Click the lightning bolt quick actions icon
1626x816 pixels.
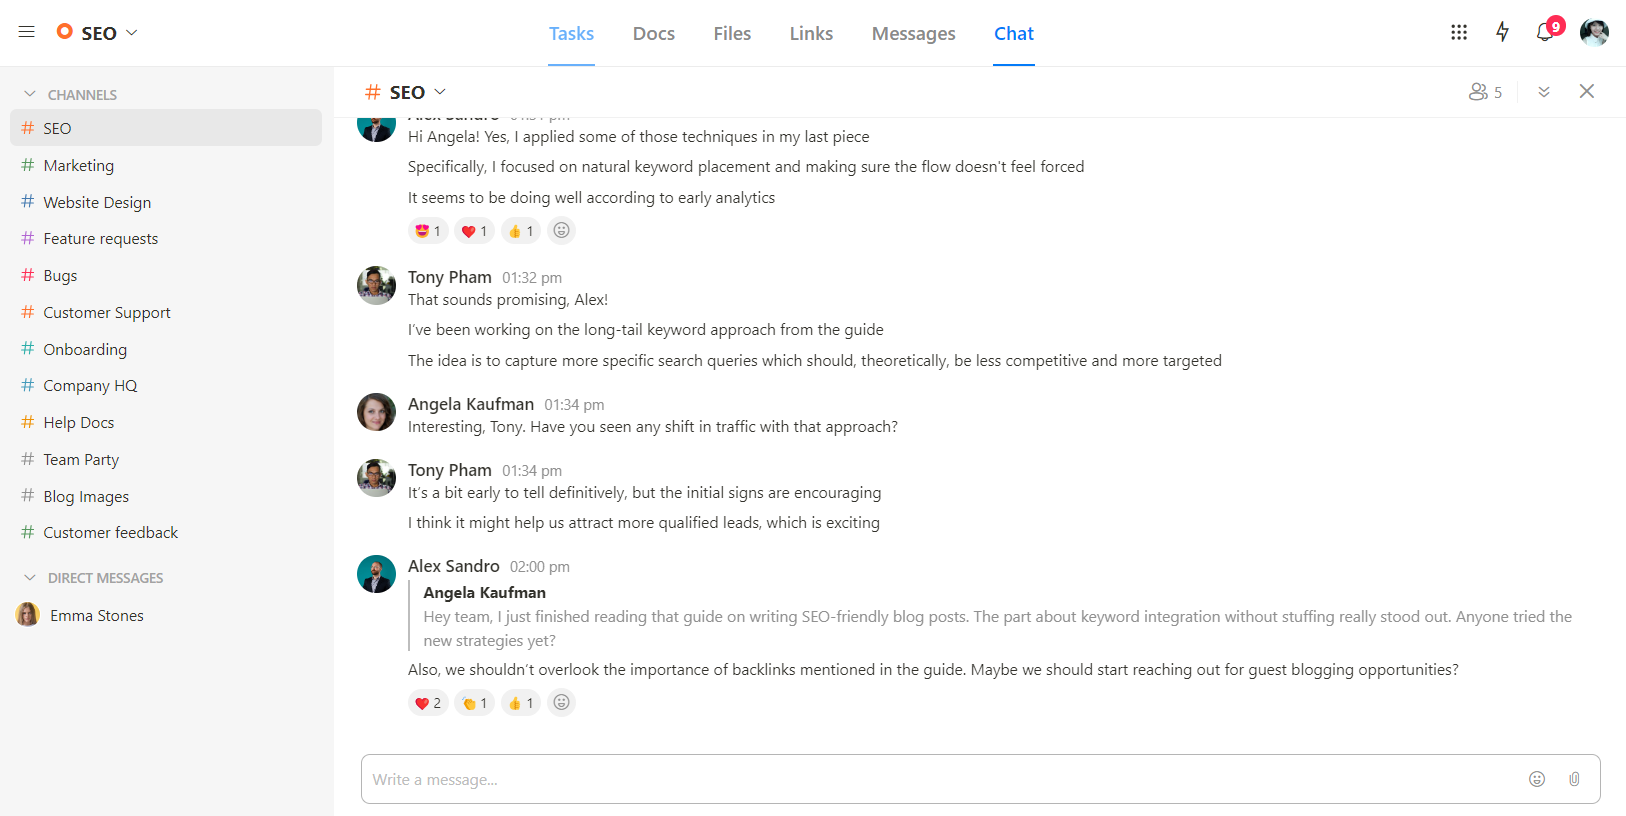(x=1502, y=32)
